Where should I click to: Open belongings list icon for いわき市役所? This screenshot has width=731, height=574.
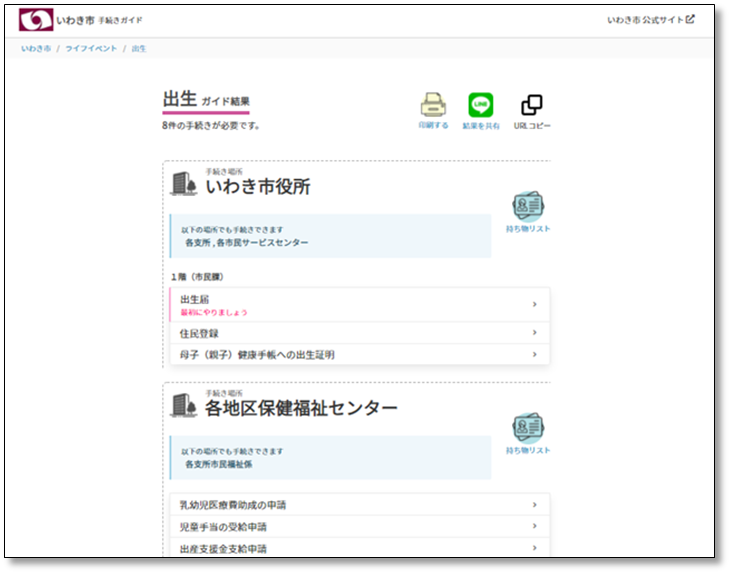pyautogui.click(x=528, y=207)
